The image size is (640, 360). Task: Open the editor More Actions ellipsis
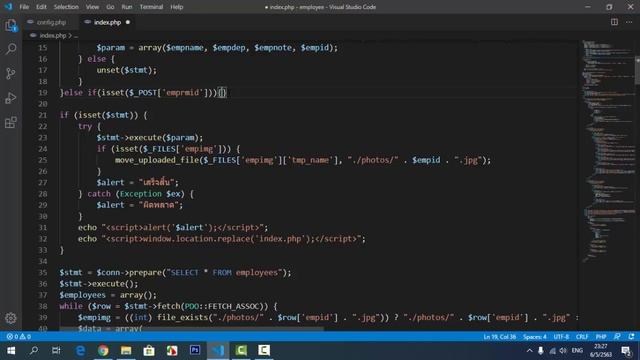(x=629, y=22)
